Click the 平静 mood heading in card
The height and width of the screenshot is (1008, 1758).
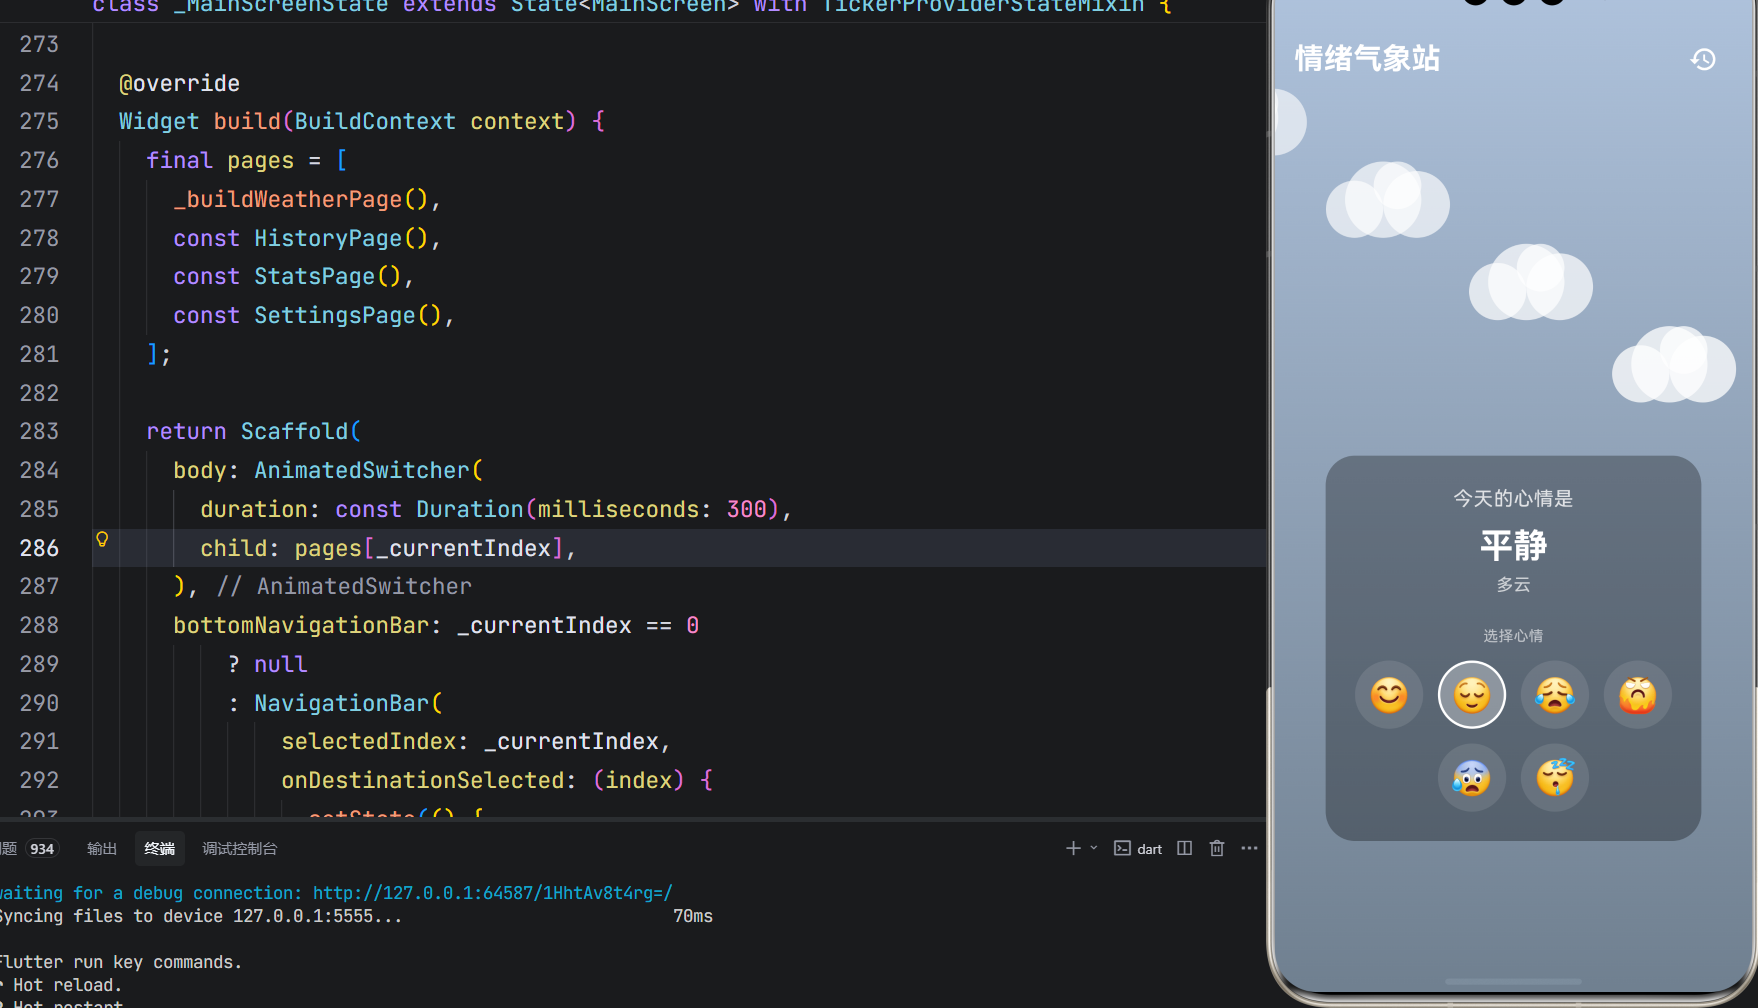[x=1513, y=545]
